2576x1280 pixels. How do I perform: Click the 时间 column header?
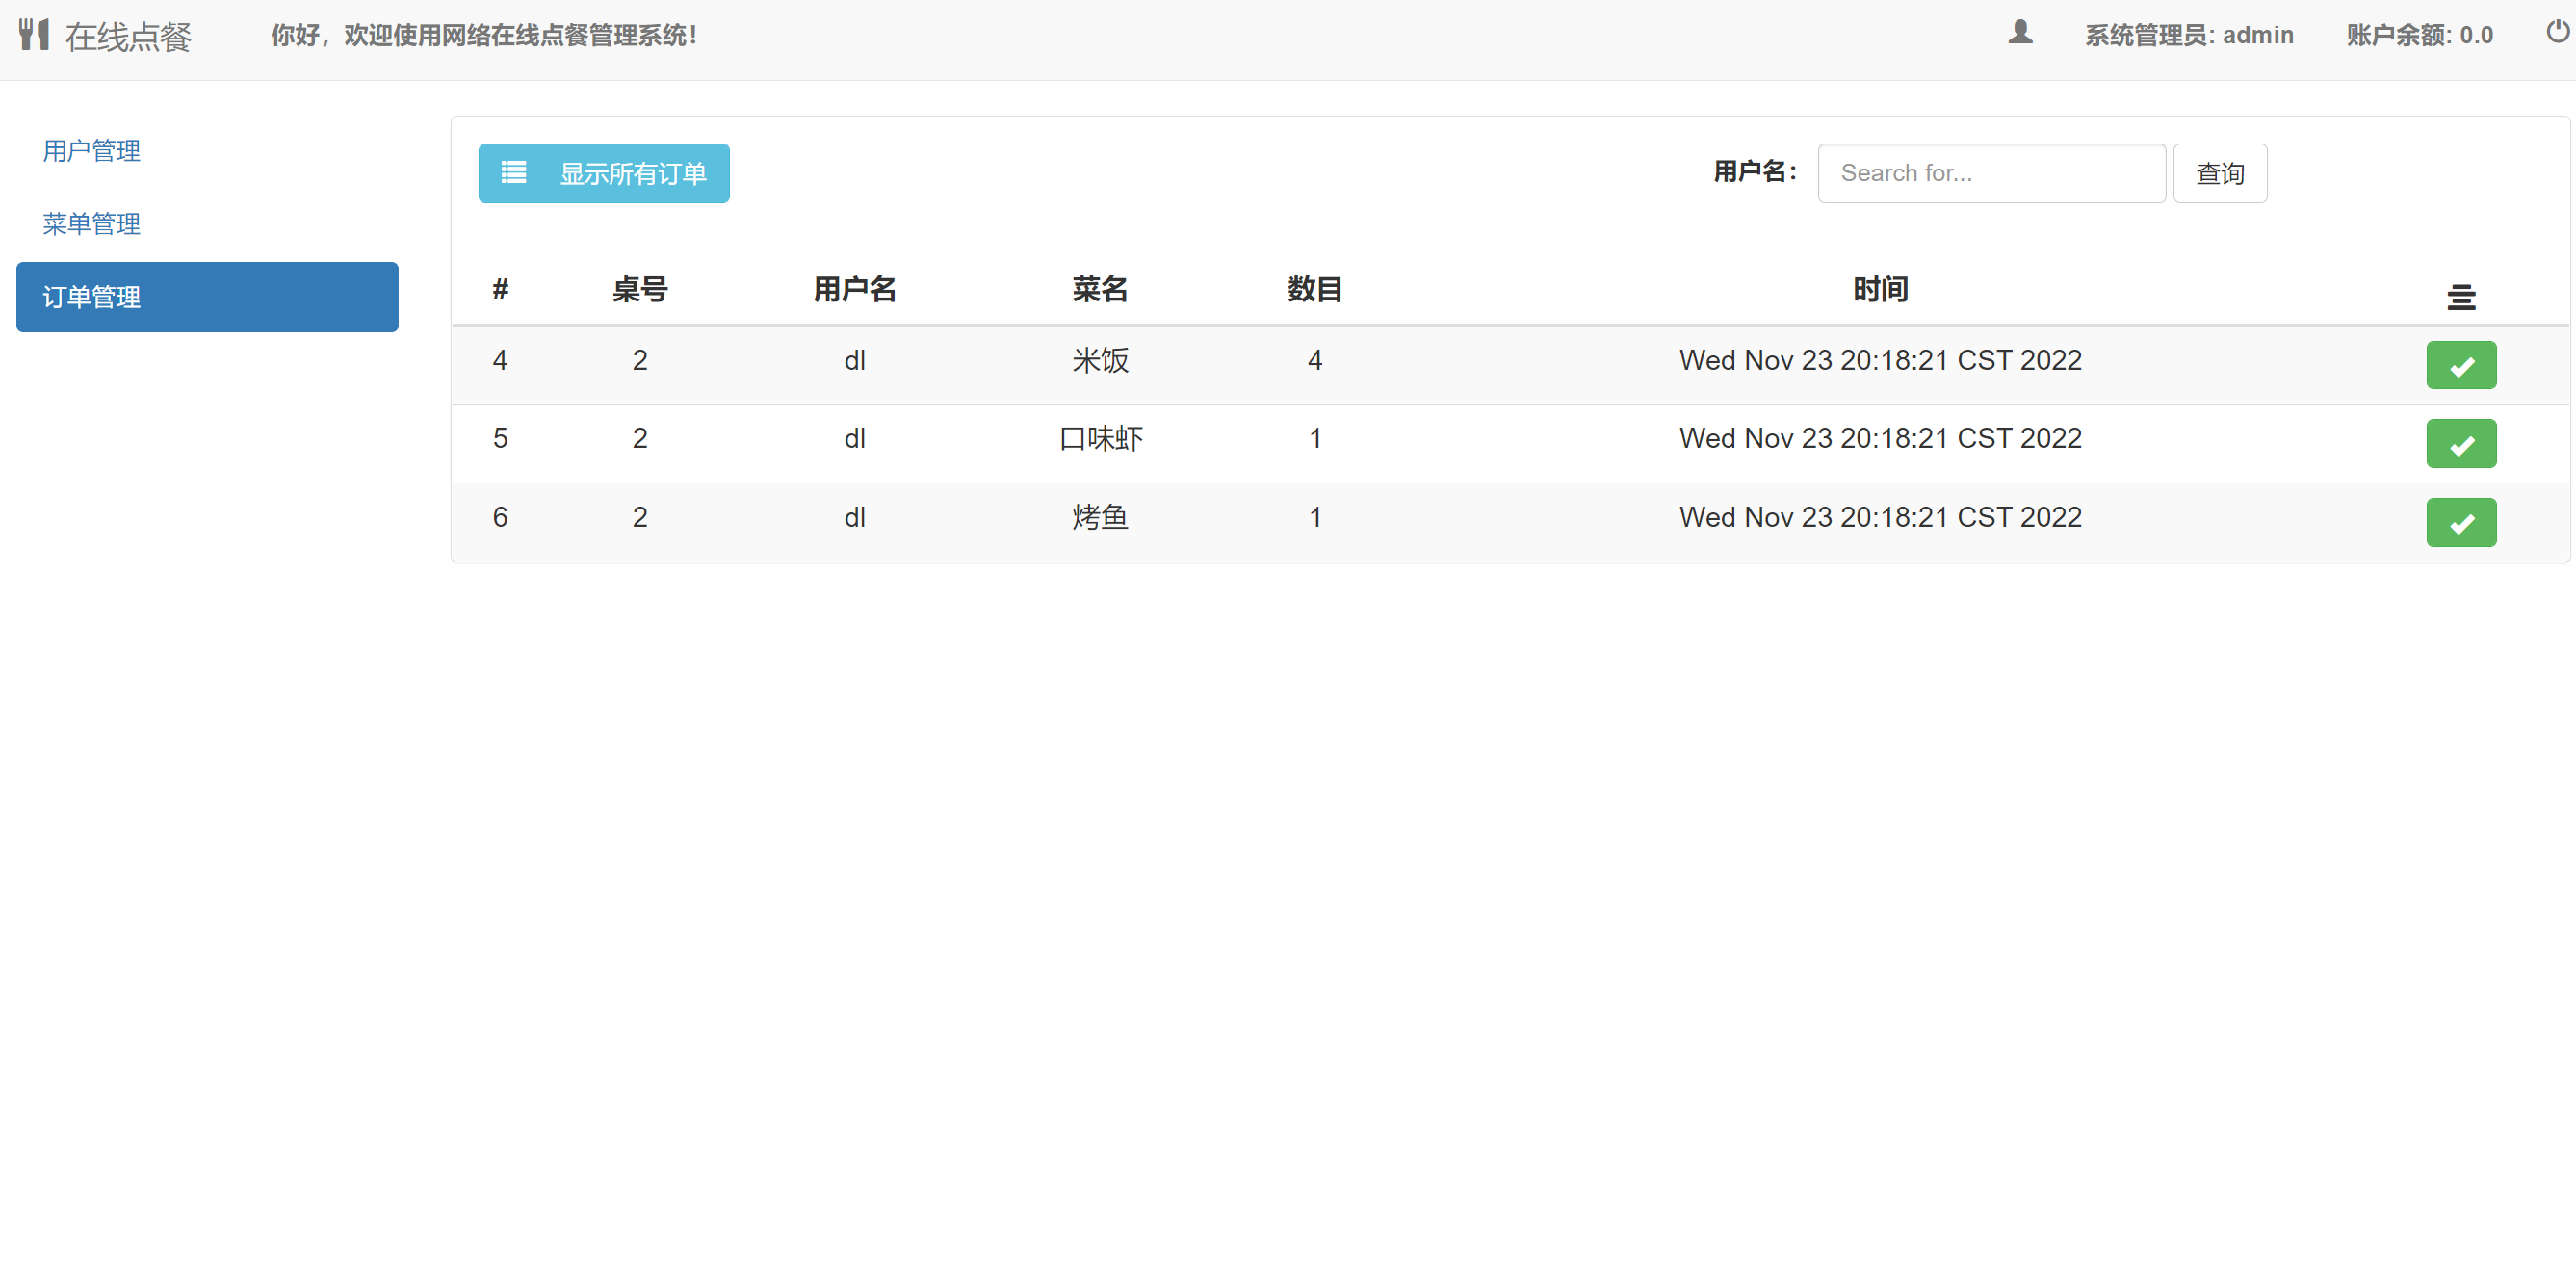[x=1880, y=290]
